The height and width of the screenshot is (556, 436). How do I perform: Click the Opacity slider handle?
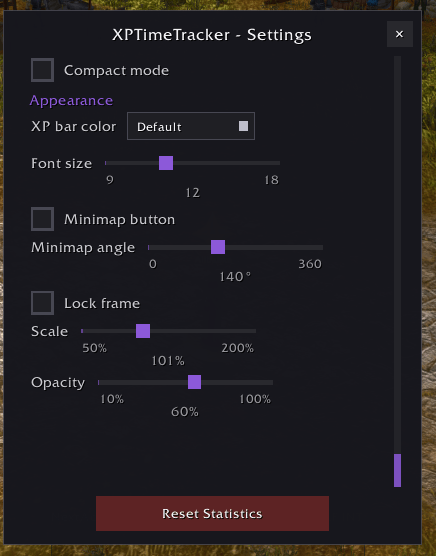coord(194,382)
